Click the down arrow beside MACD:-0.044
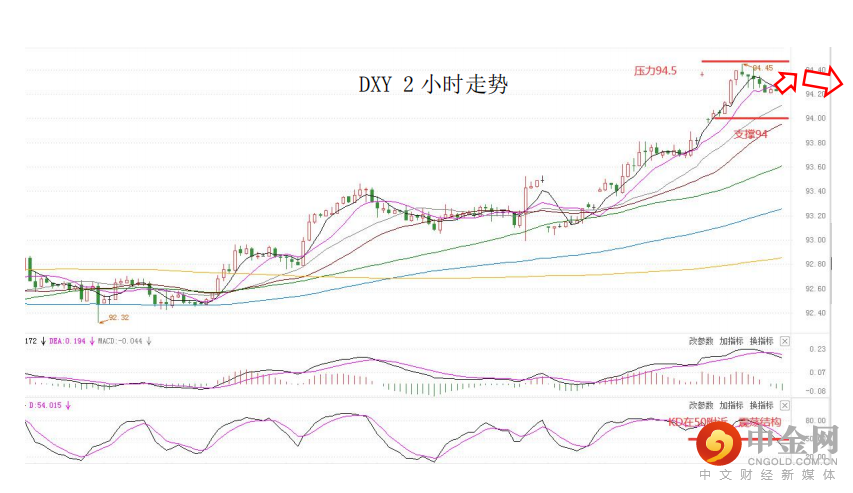Image resolution: width=853 pixels, height=493 pixels. click(x=149, y=341)
